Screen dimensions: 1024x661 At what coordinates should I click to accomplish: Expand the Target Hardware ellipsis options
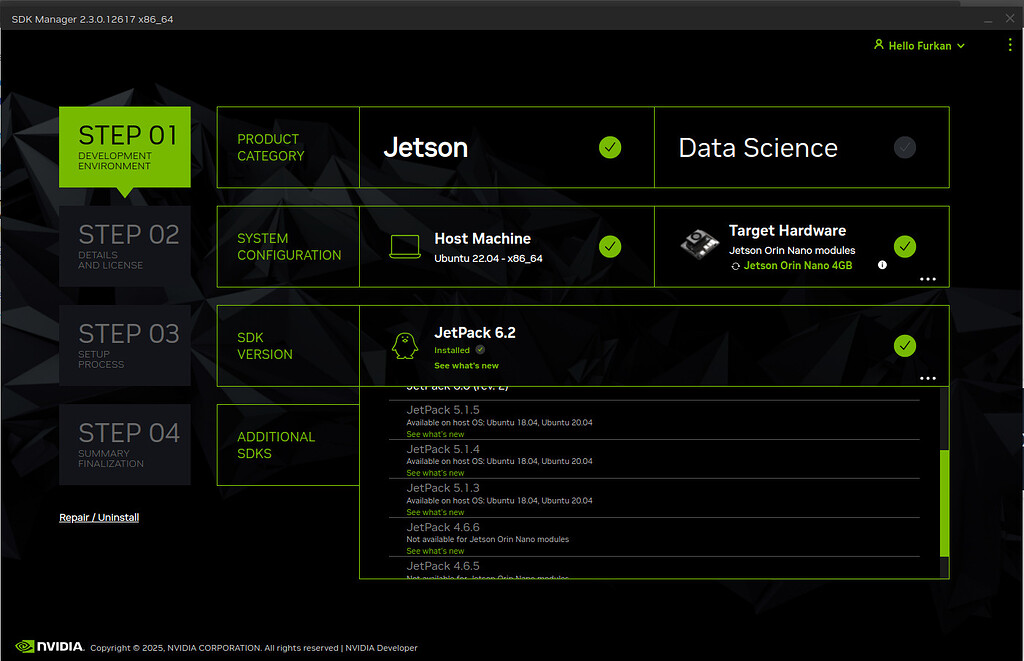pyautogui.click(x=927, y=279)
